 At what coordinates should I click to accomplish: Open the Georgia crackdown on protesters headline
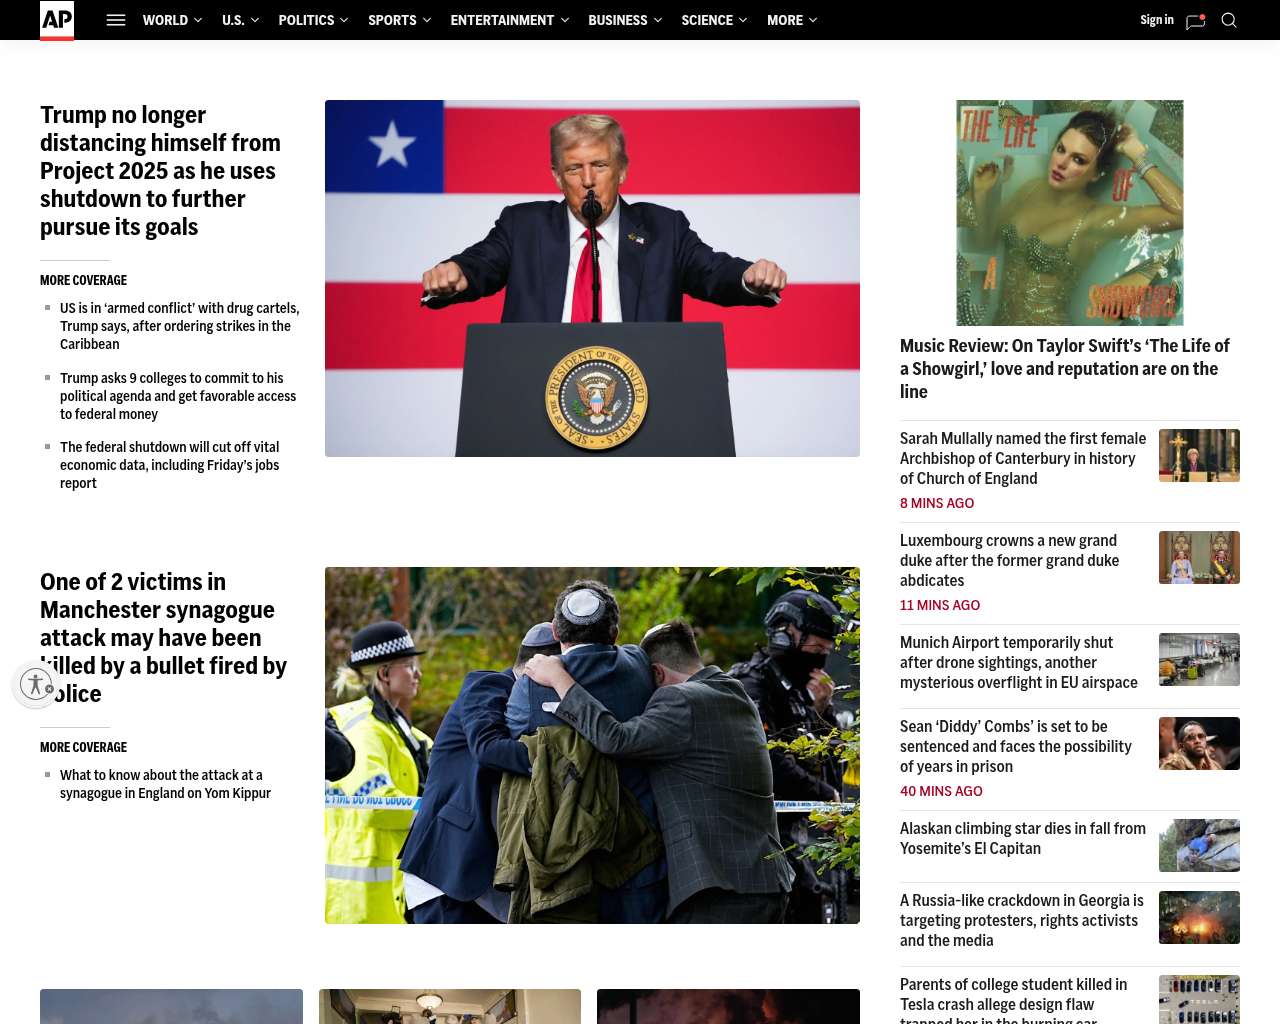click(1022, 921)
